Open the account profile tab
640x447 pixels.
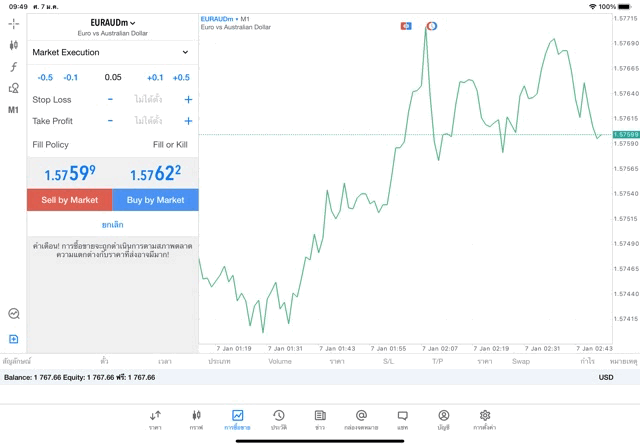444,420
